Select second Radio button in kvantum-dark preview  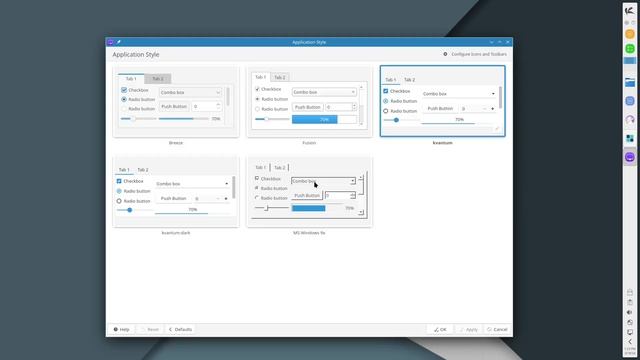(x=119, y=201)
